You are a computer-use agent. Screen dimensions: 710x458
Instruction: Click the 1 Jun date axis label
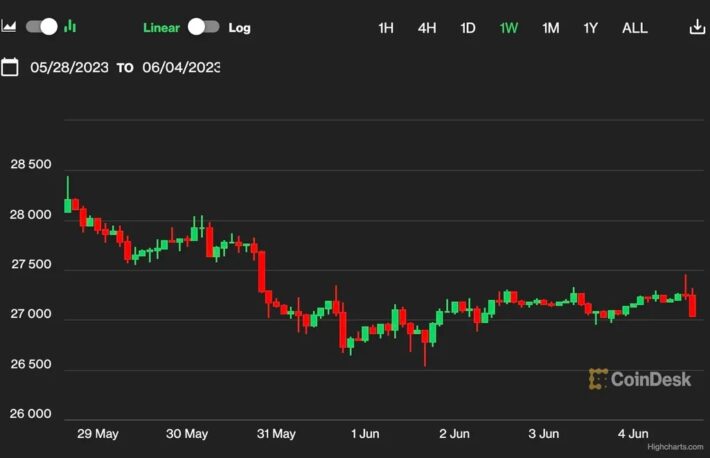click(365, 434)
